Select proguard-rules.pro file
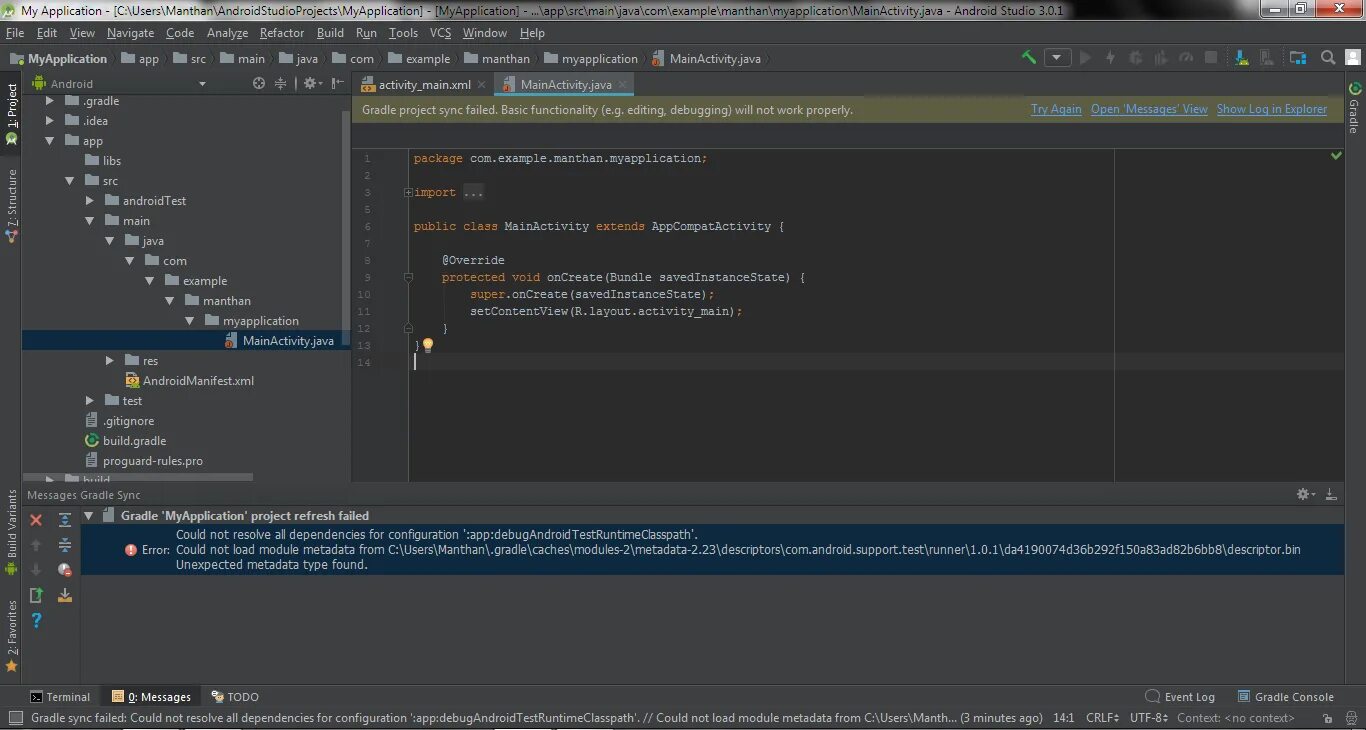Viewport: 1366px width, 730px height. [144, 461]
